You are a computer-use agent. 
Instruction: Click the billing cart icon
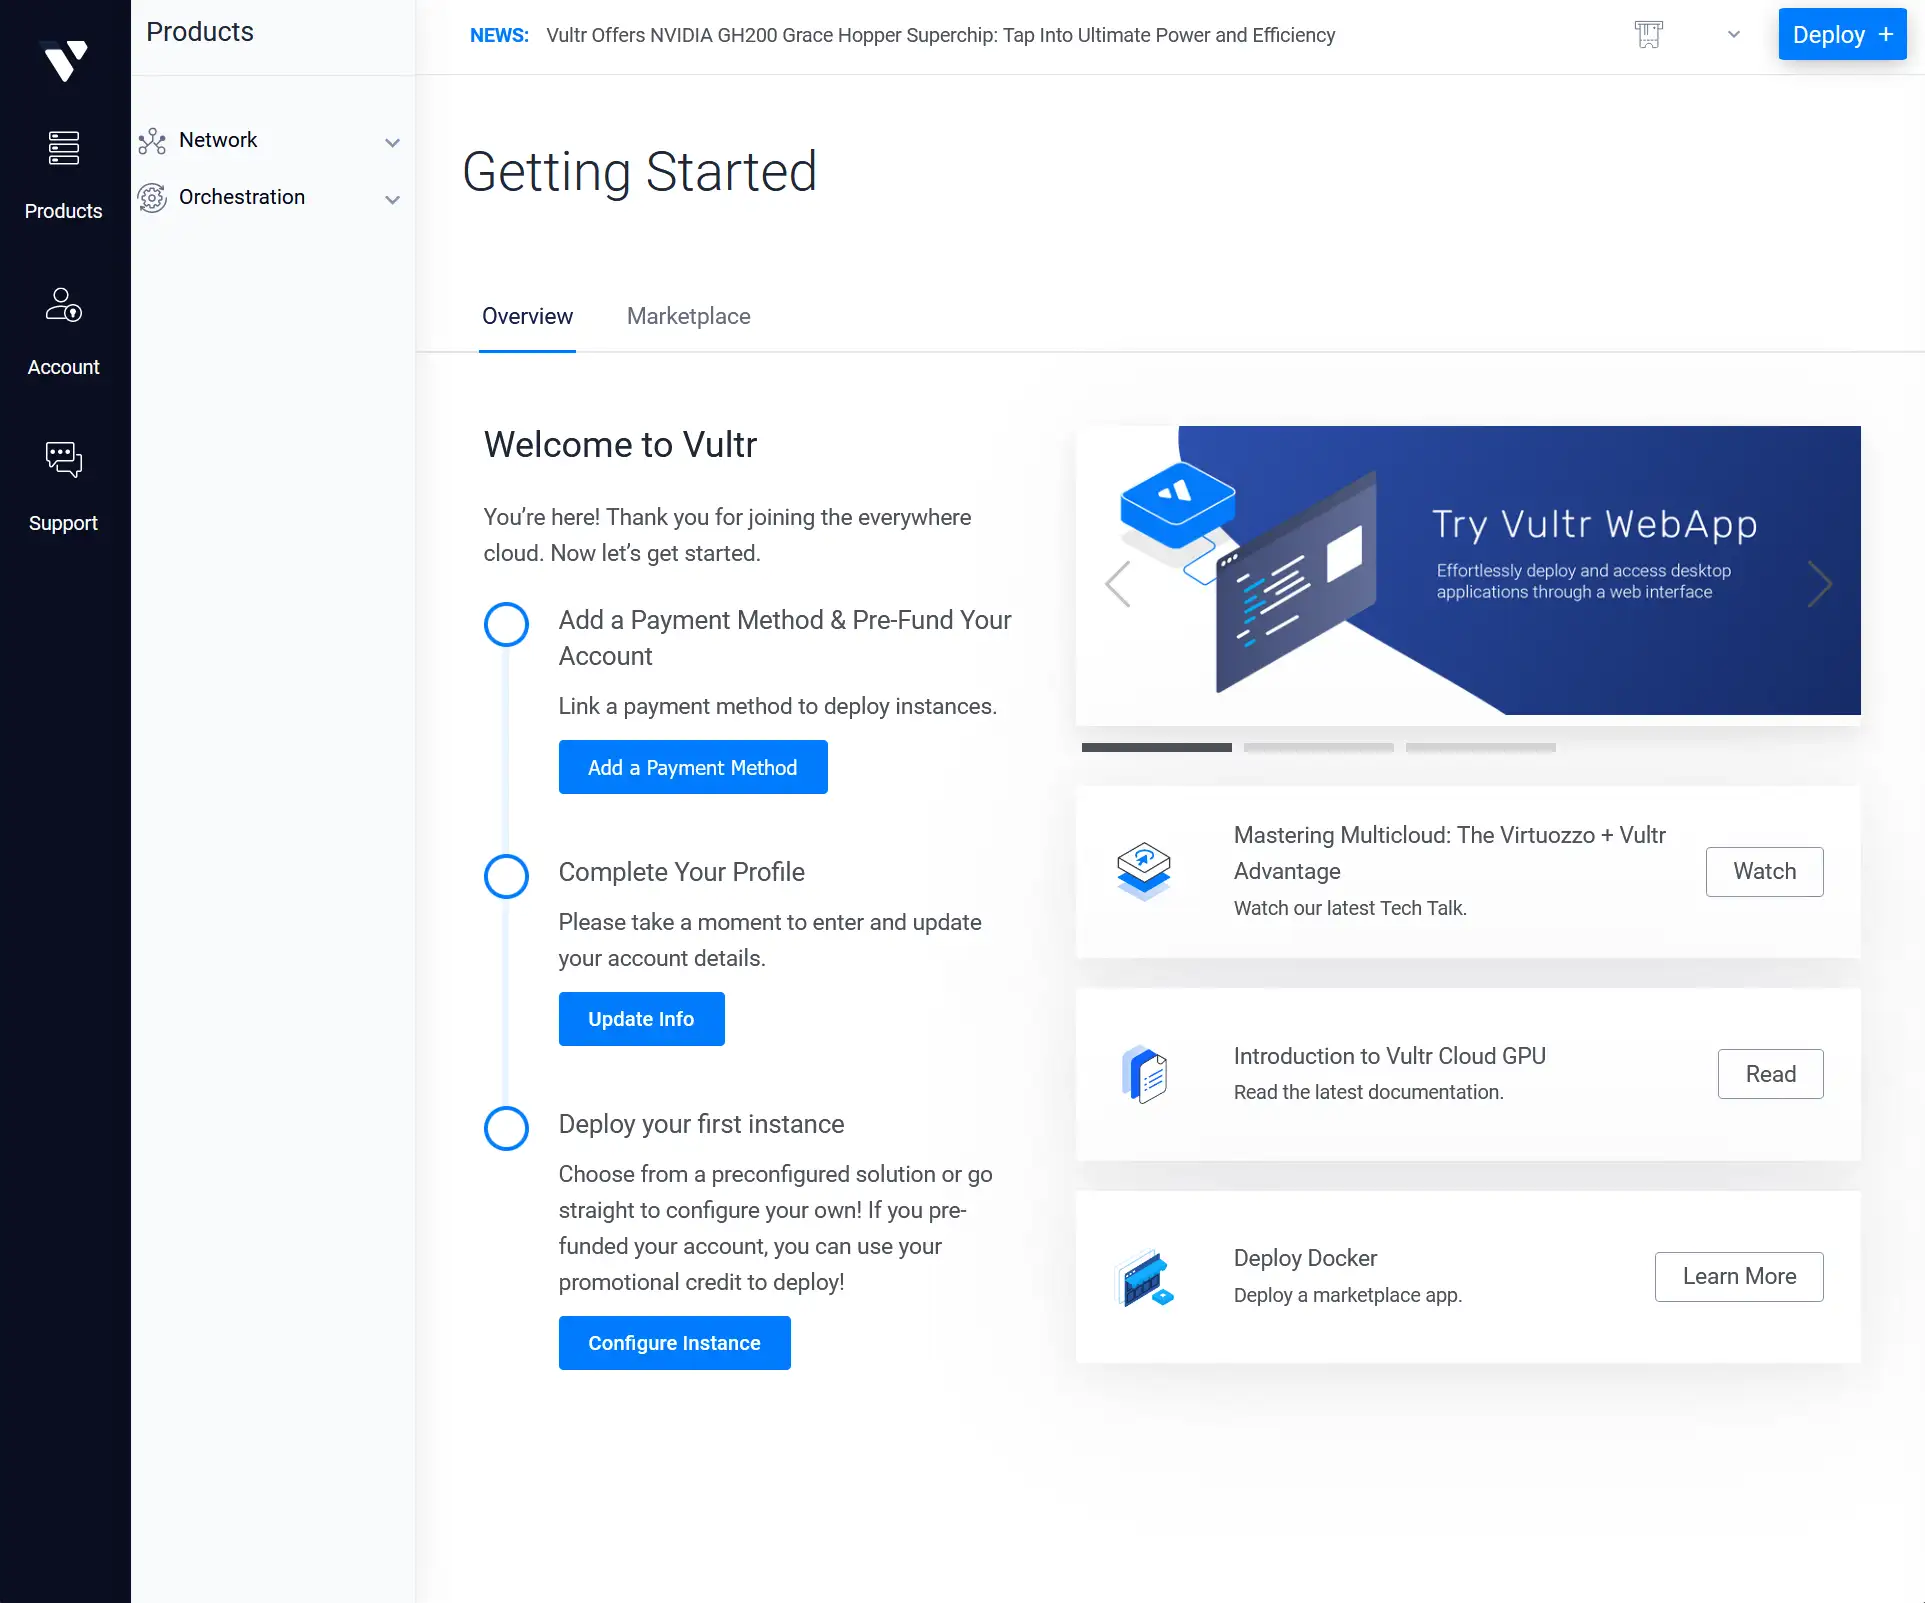[1649, 34]
